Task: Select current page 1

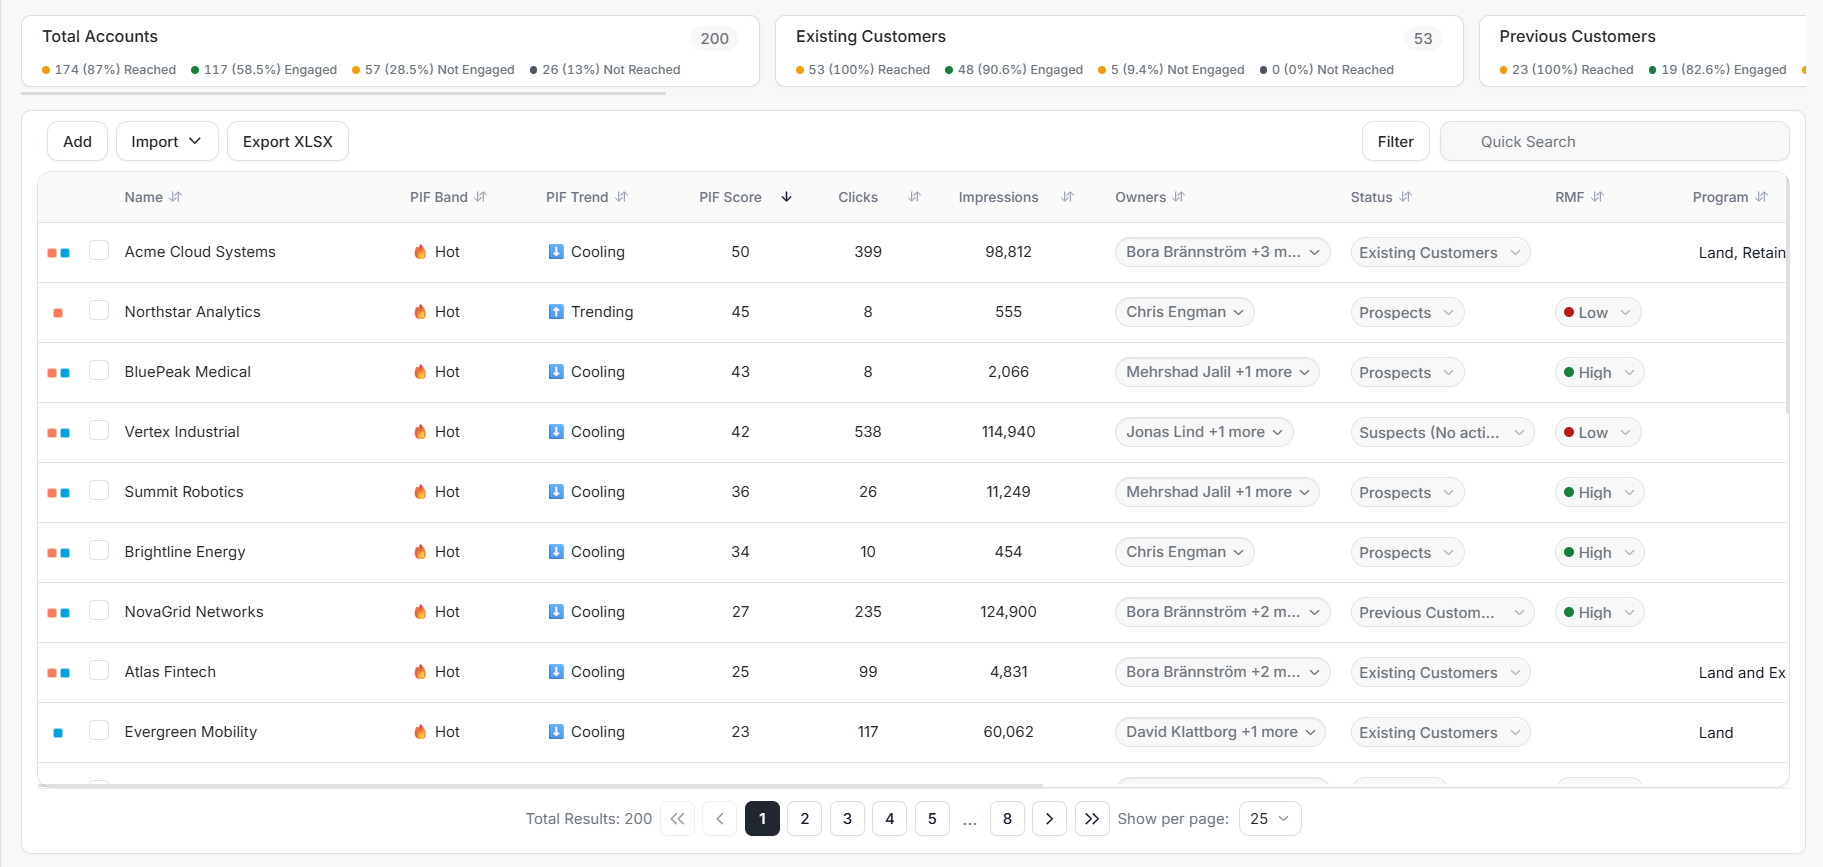Action: point(762,819)
